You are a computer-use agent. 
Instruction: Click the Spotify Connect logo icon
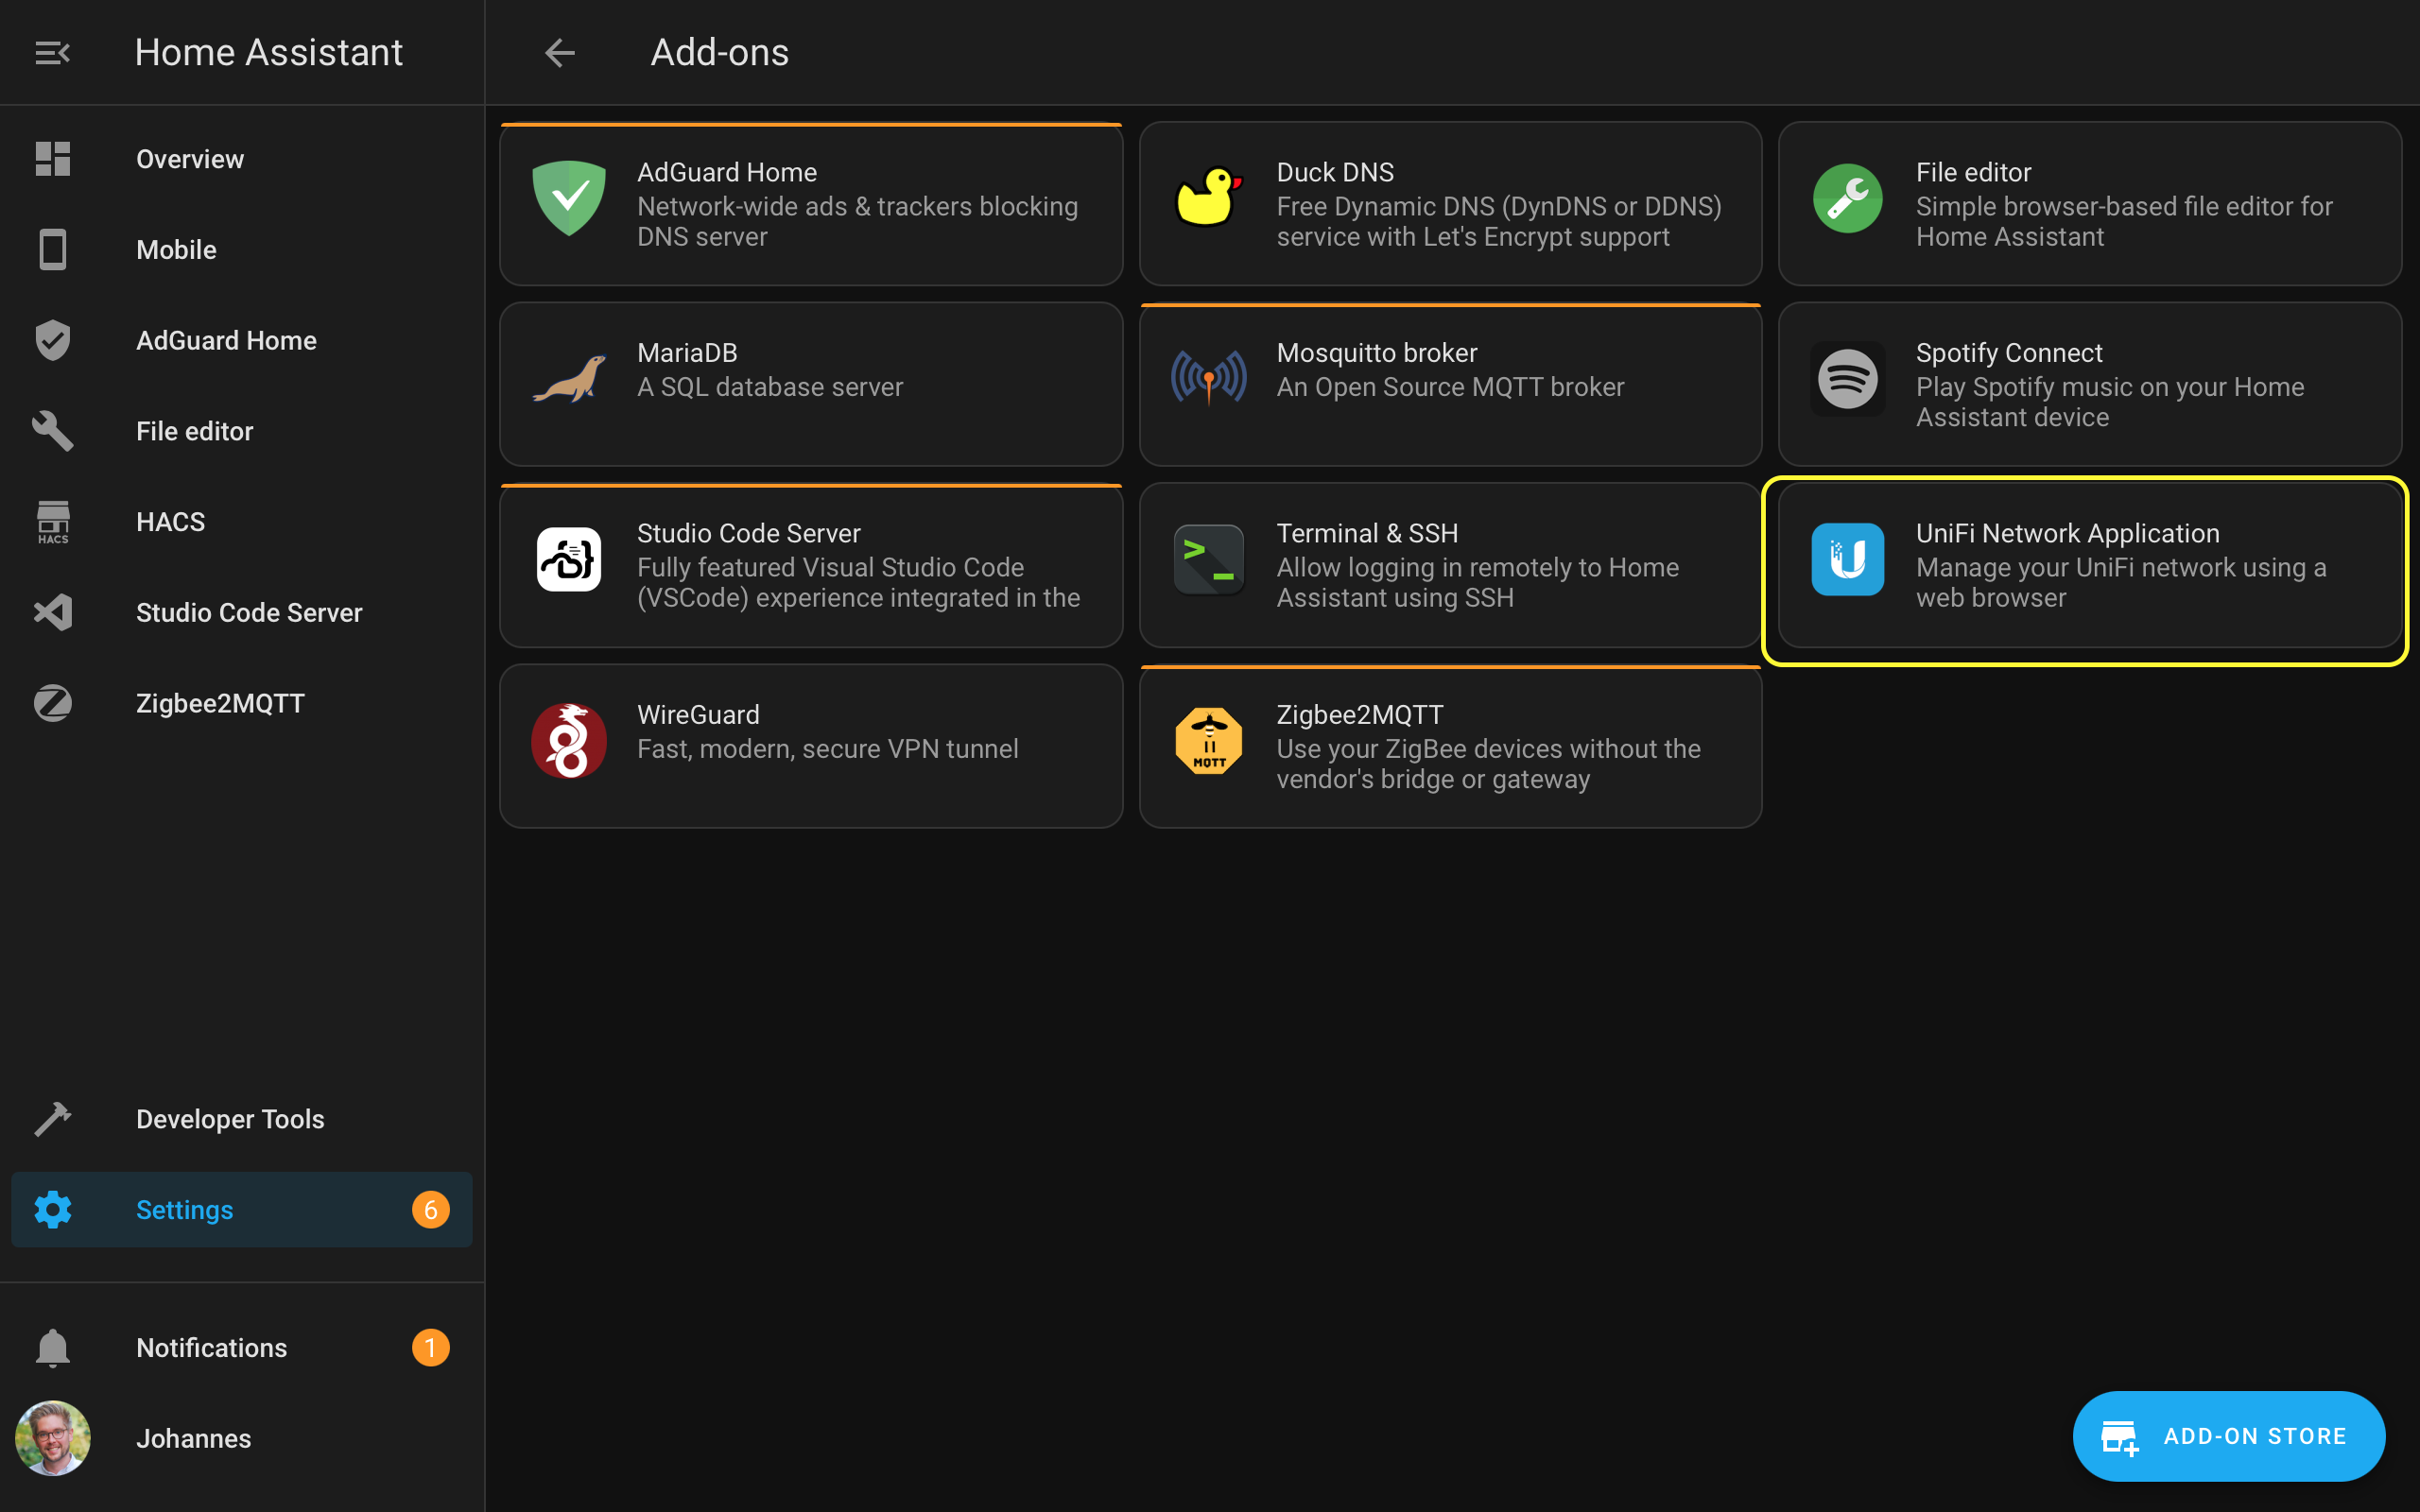tap(1848, 379)
